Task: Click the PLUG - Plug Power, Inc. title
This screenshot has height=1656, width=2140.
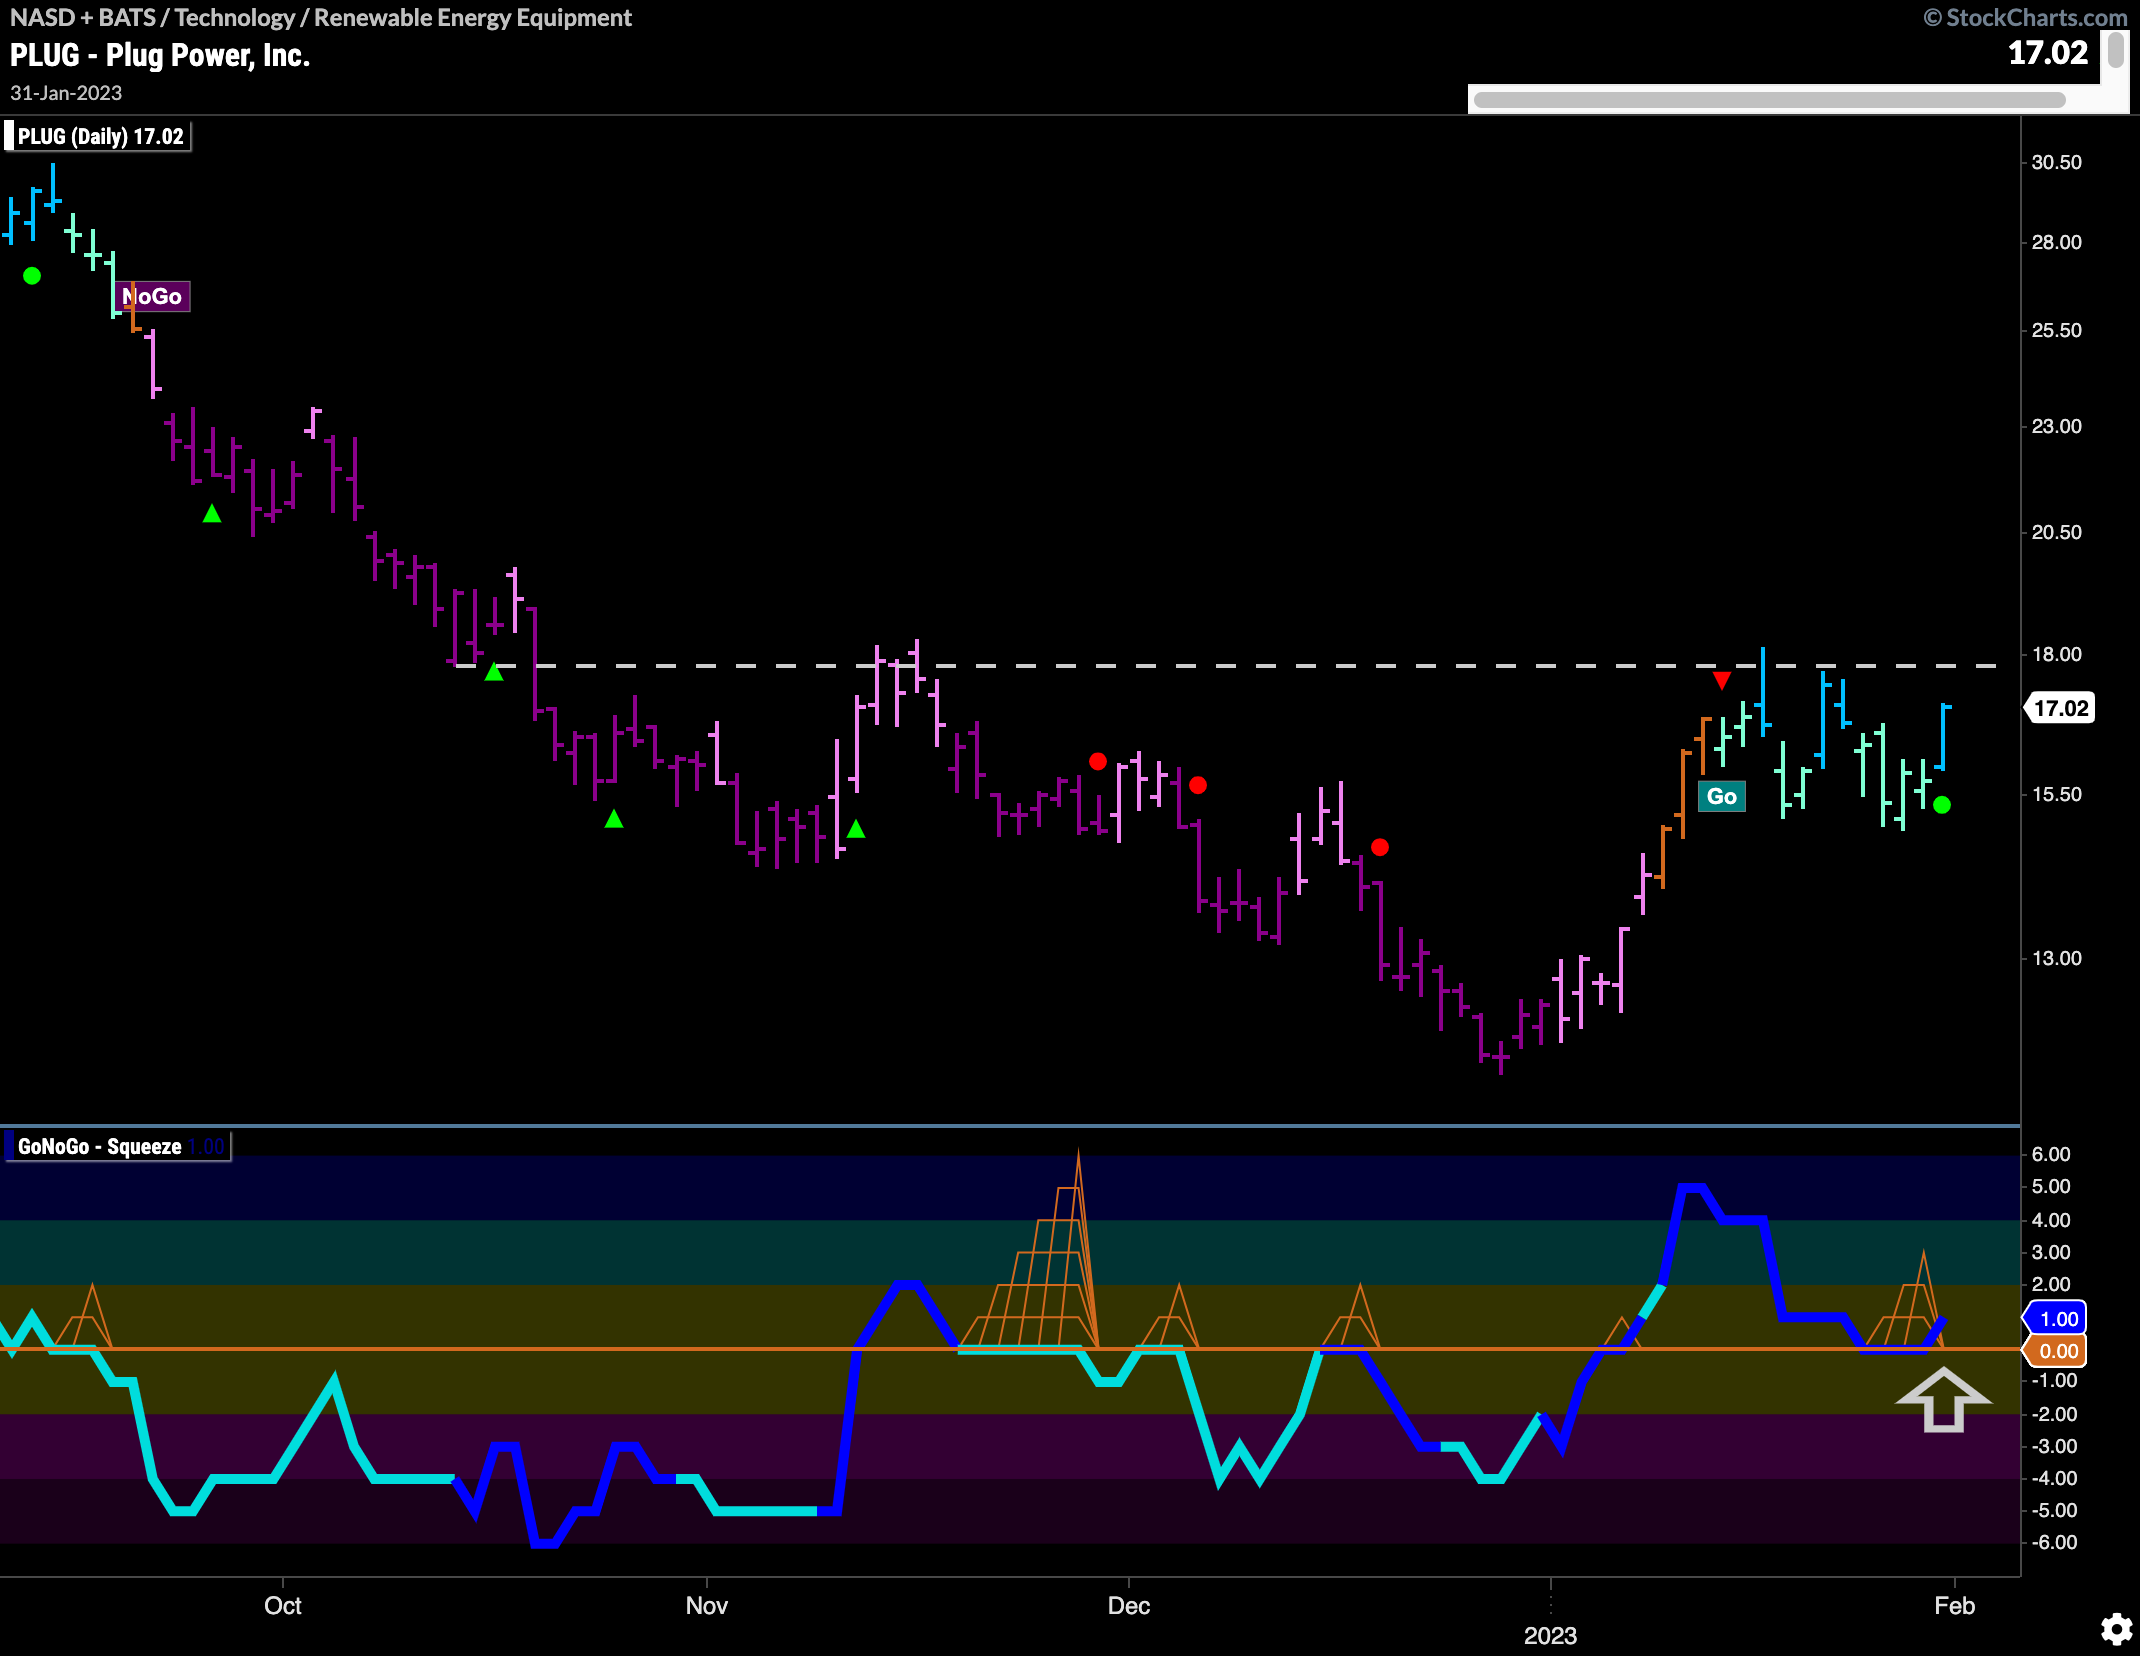Action: pyautogui.click(x=160, y=55)
